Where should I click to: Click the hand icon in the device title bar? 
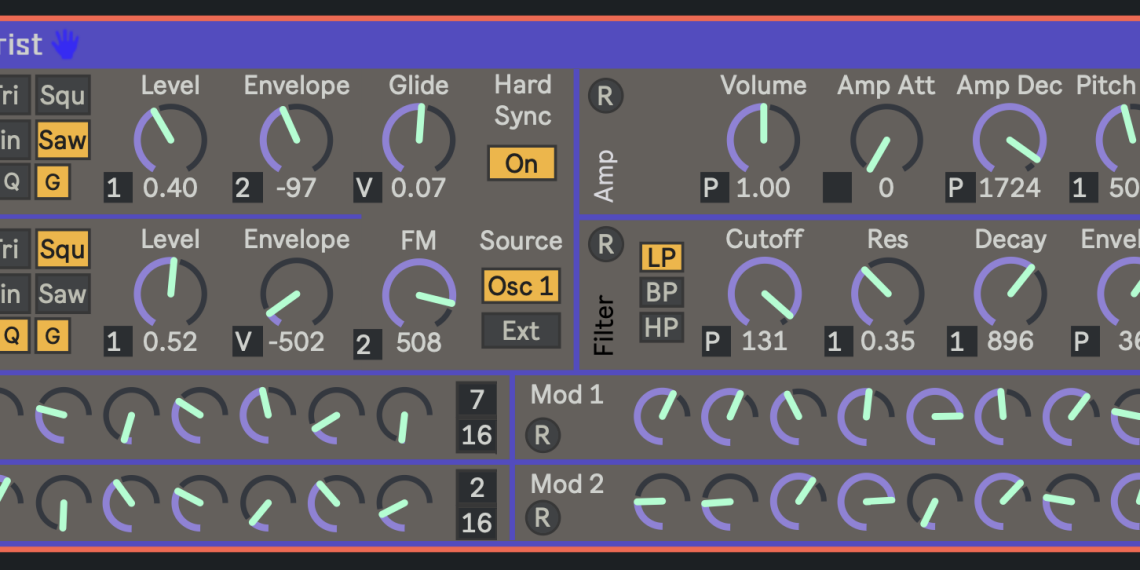(65, 44)
